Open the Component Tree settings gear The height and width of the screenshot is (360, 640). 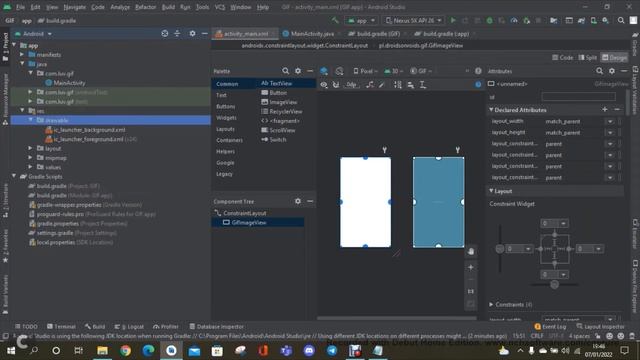[x=298, y=201]
